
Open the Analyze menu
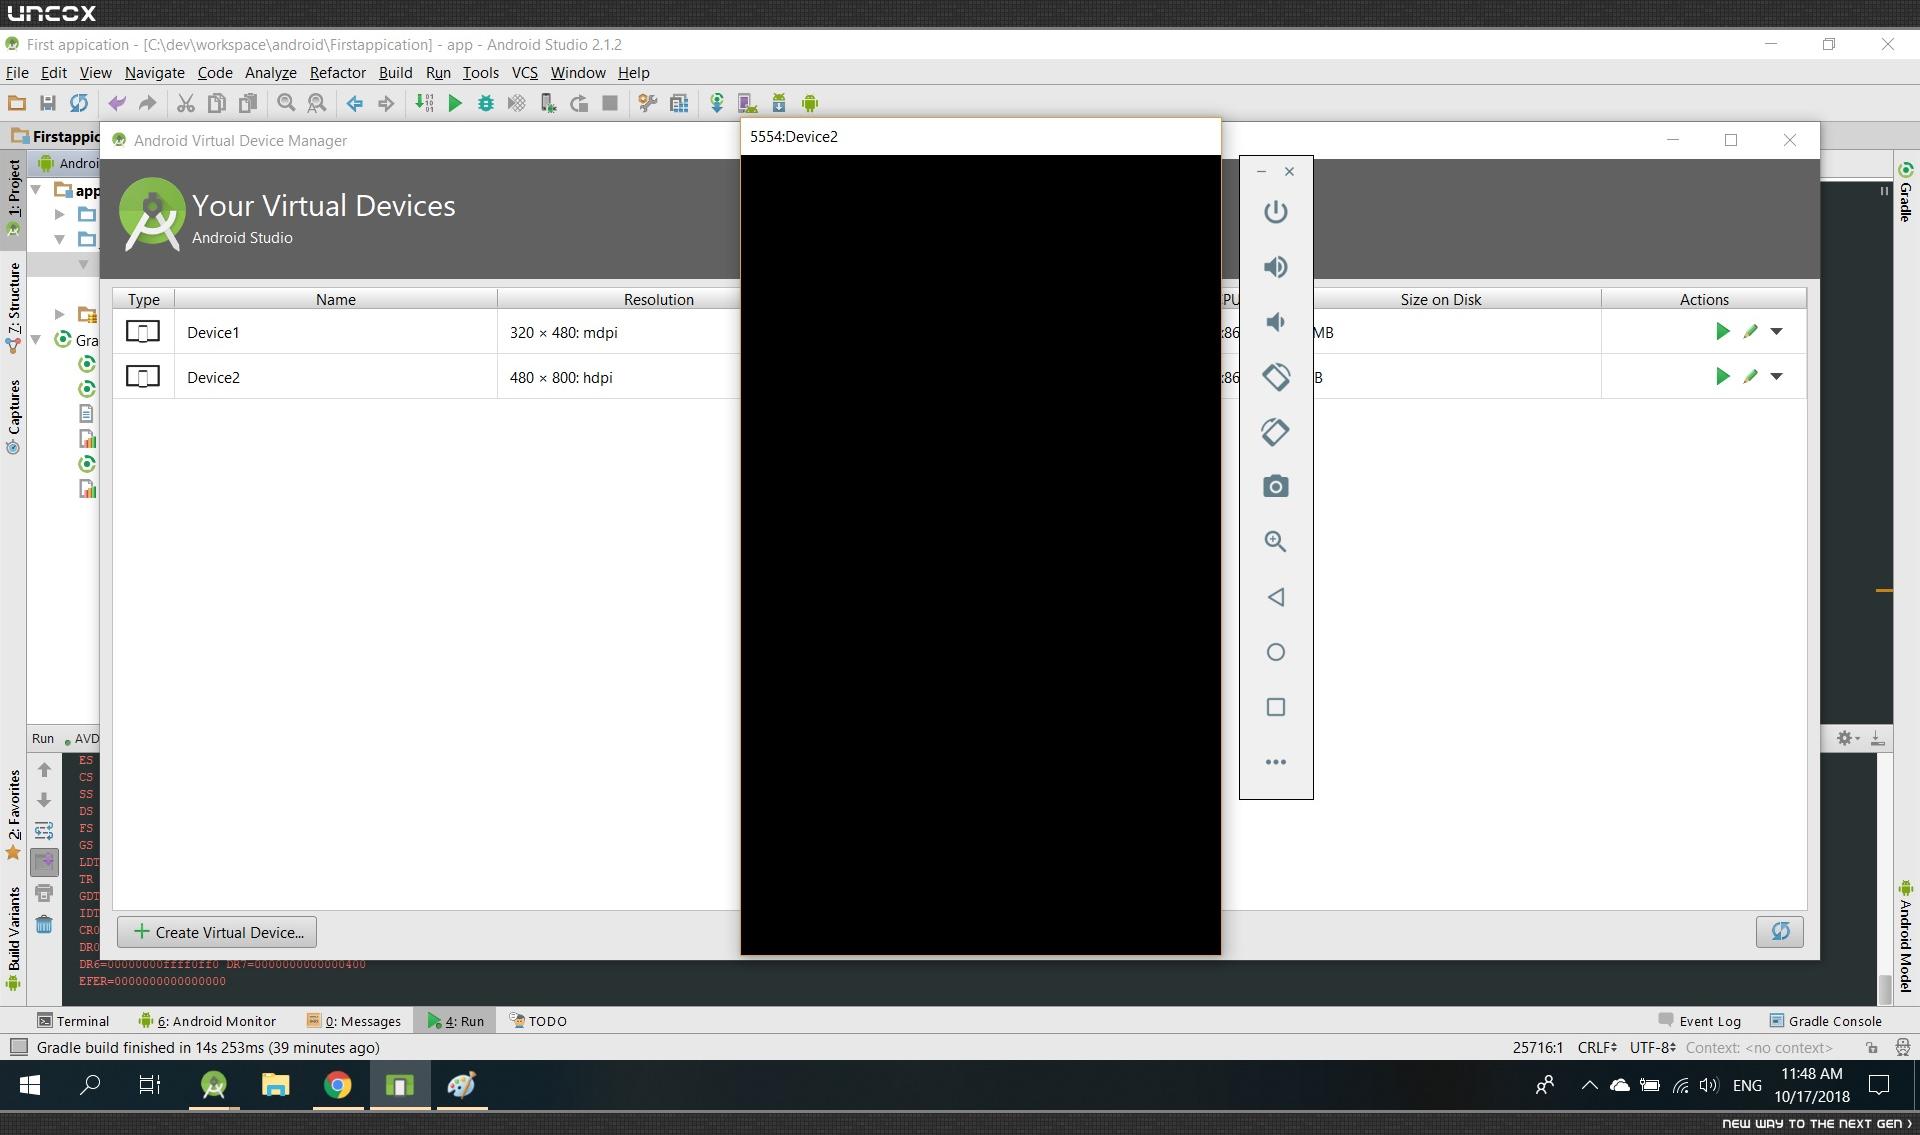point(270,72)
